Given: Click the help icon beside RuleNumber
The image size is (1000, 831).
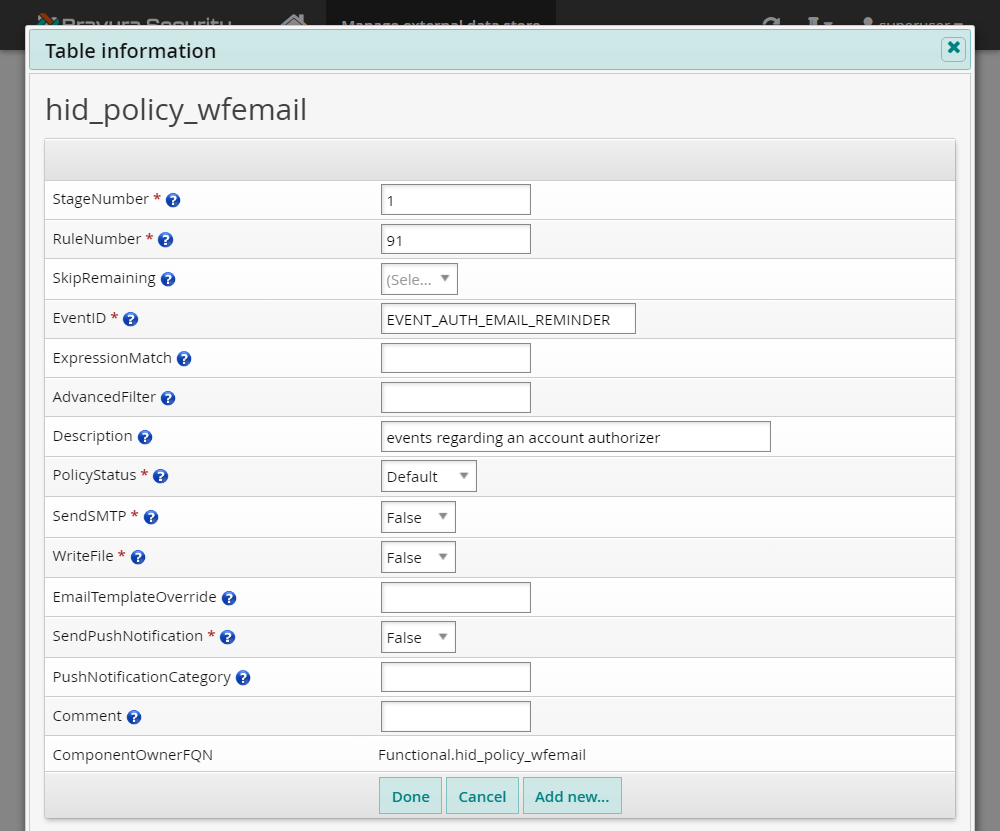Looking at the screenshot, I should pos(165,239).
